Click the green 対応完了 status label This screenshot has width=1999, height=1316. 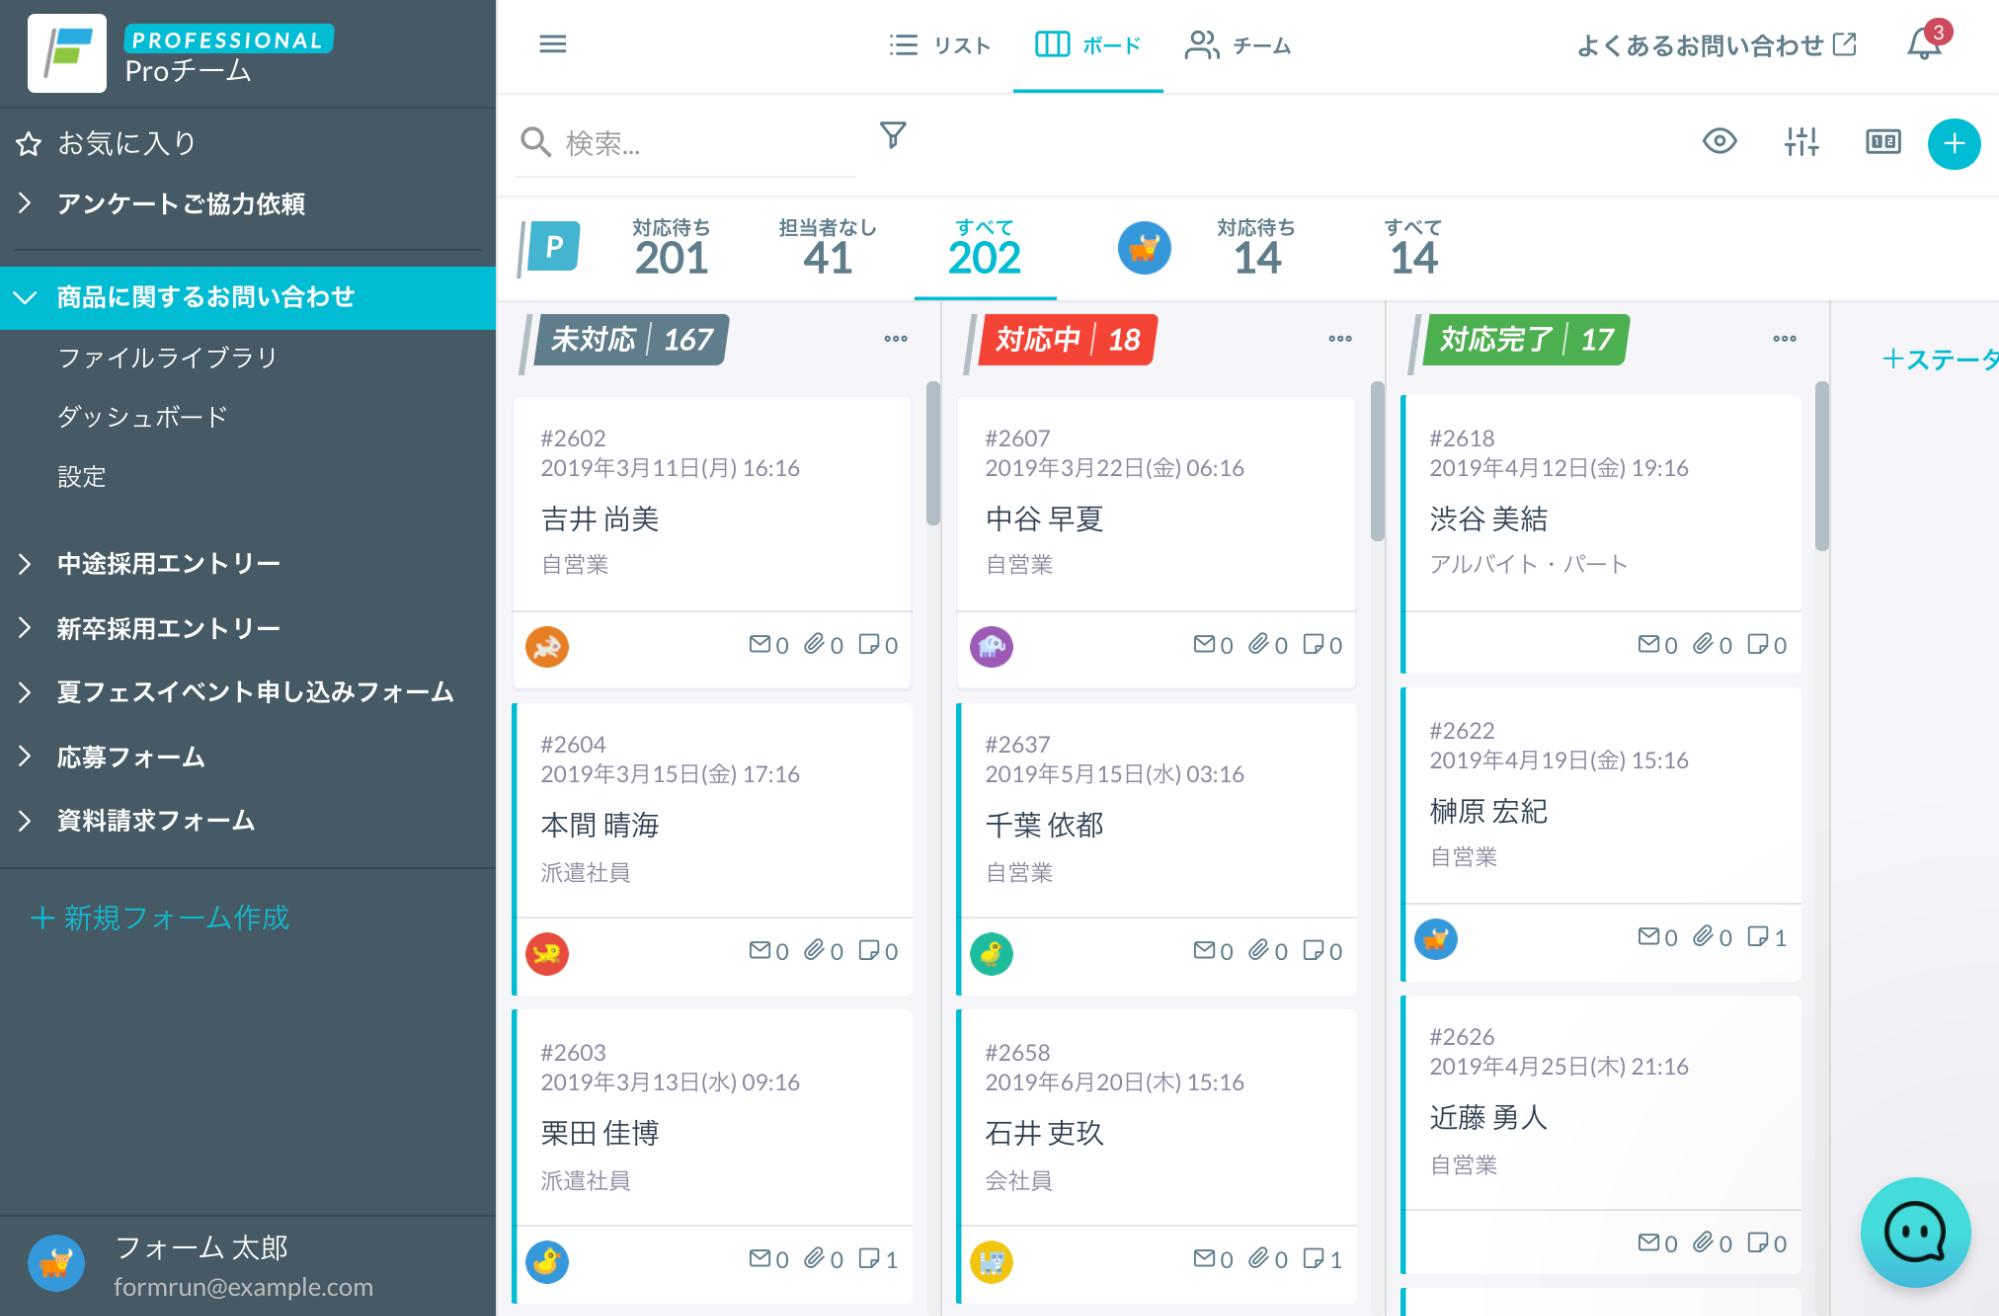tap(1524, 340)
